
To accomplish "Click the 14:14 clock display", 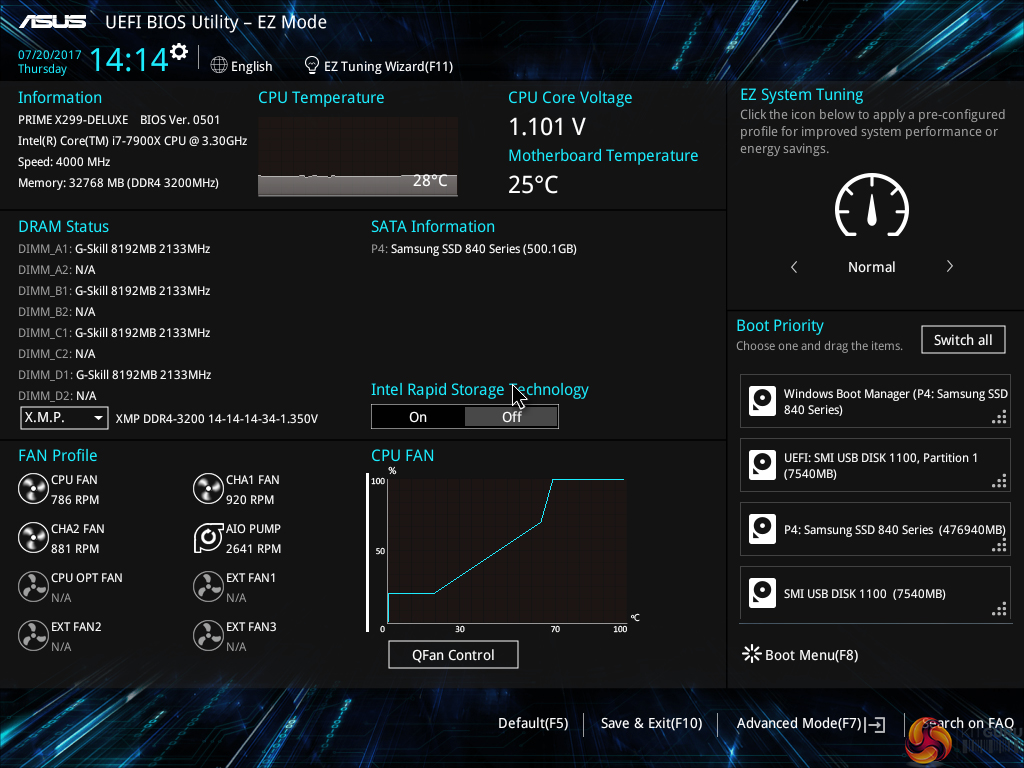I will (x=129, y=59).
